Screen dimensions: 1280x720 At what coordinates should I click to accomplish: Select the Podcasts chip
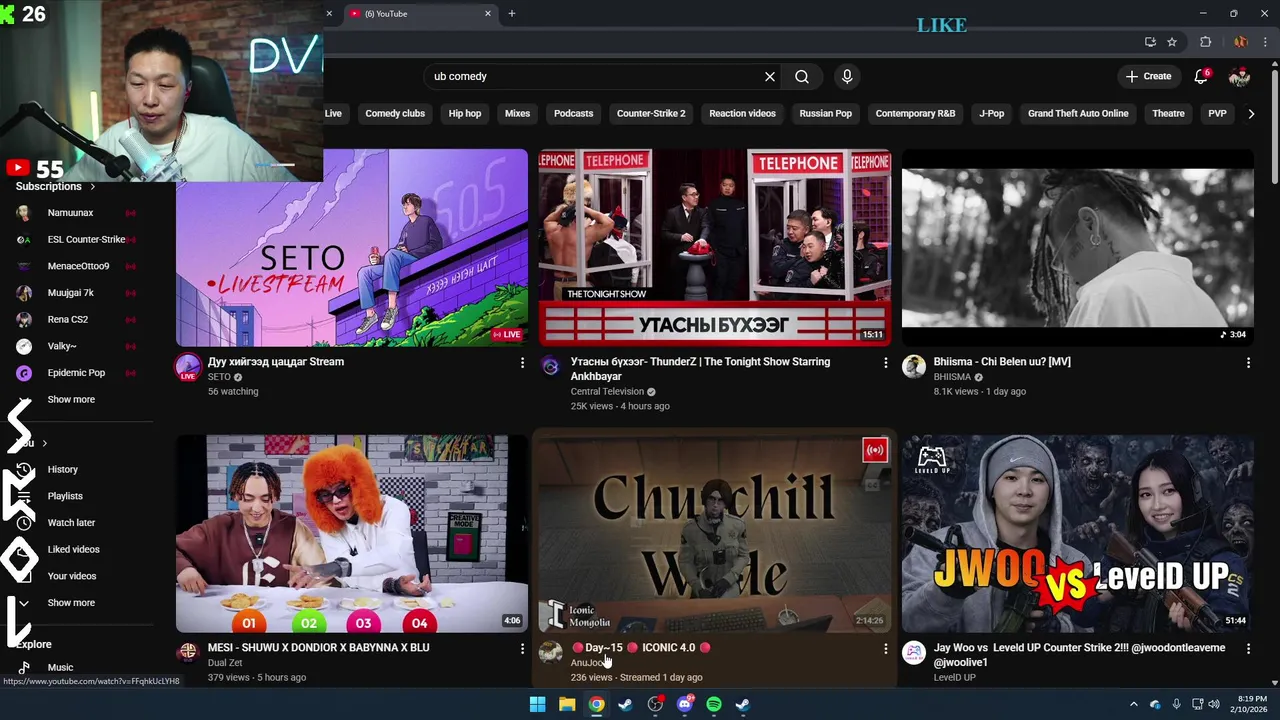click(573, 114)
